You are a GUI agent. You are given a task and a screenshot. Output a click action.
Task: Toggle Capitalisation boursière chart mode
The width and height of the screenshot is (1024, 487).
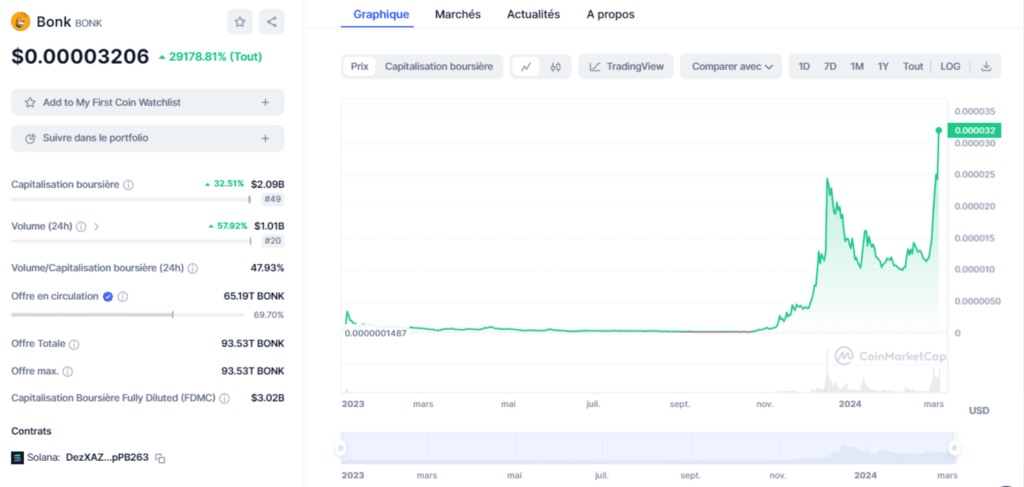[x=439, y=67]
